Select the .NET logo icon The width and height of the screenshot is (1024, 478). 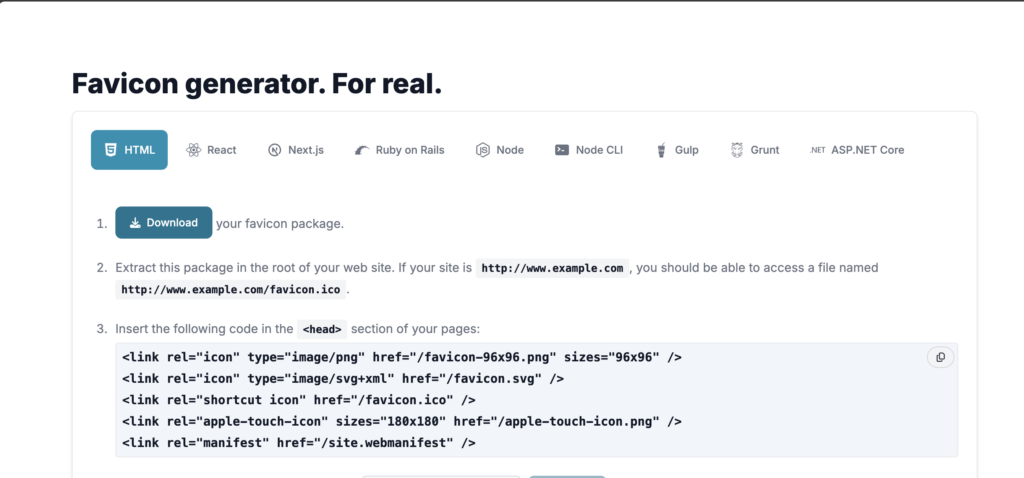818,150
